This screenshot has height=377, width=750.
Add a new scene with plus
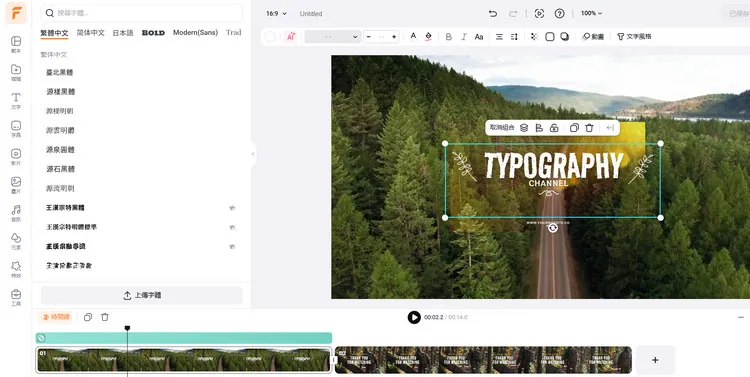coord(655,360)
